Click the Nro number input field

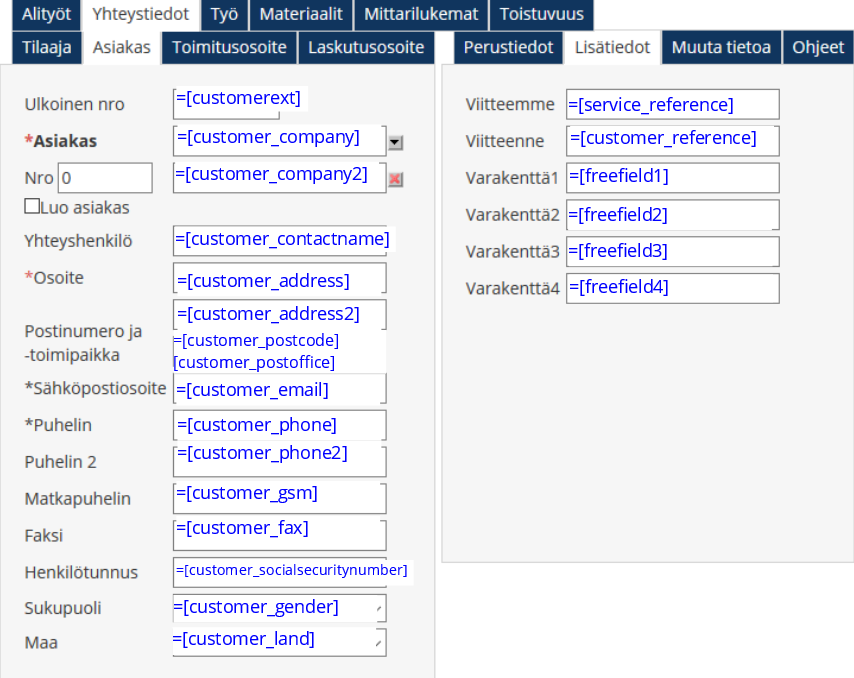(105, 178)
